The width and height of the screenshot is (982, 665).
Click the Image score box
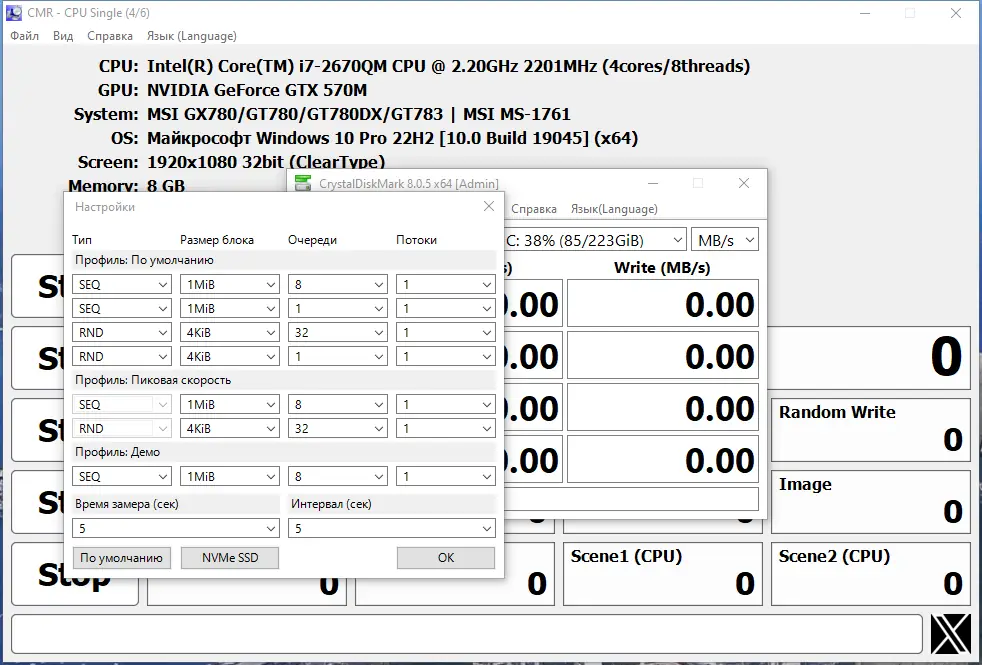[871, 502]
